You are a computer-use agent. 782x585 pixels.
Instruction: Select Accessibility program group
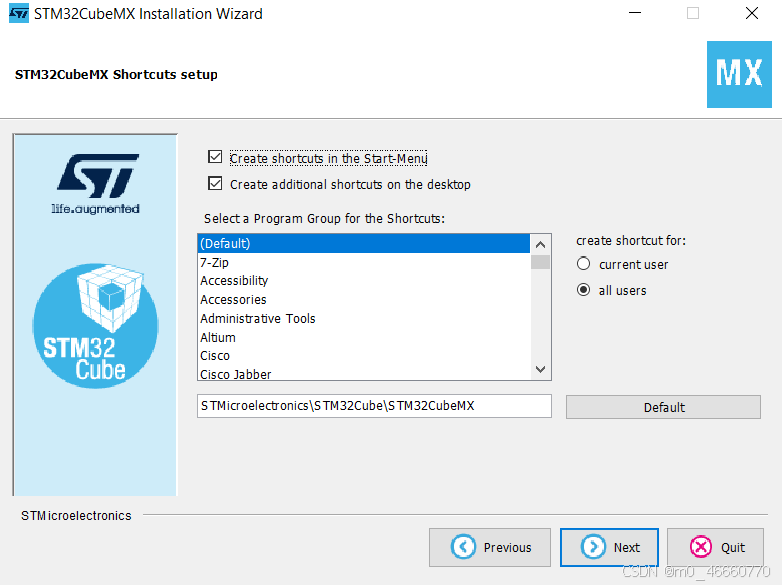[364, 281]
